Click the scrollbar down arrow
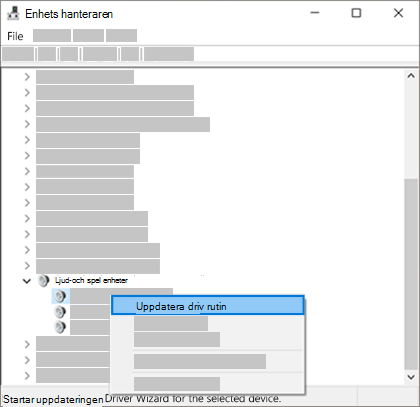 pos(411,377)
